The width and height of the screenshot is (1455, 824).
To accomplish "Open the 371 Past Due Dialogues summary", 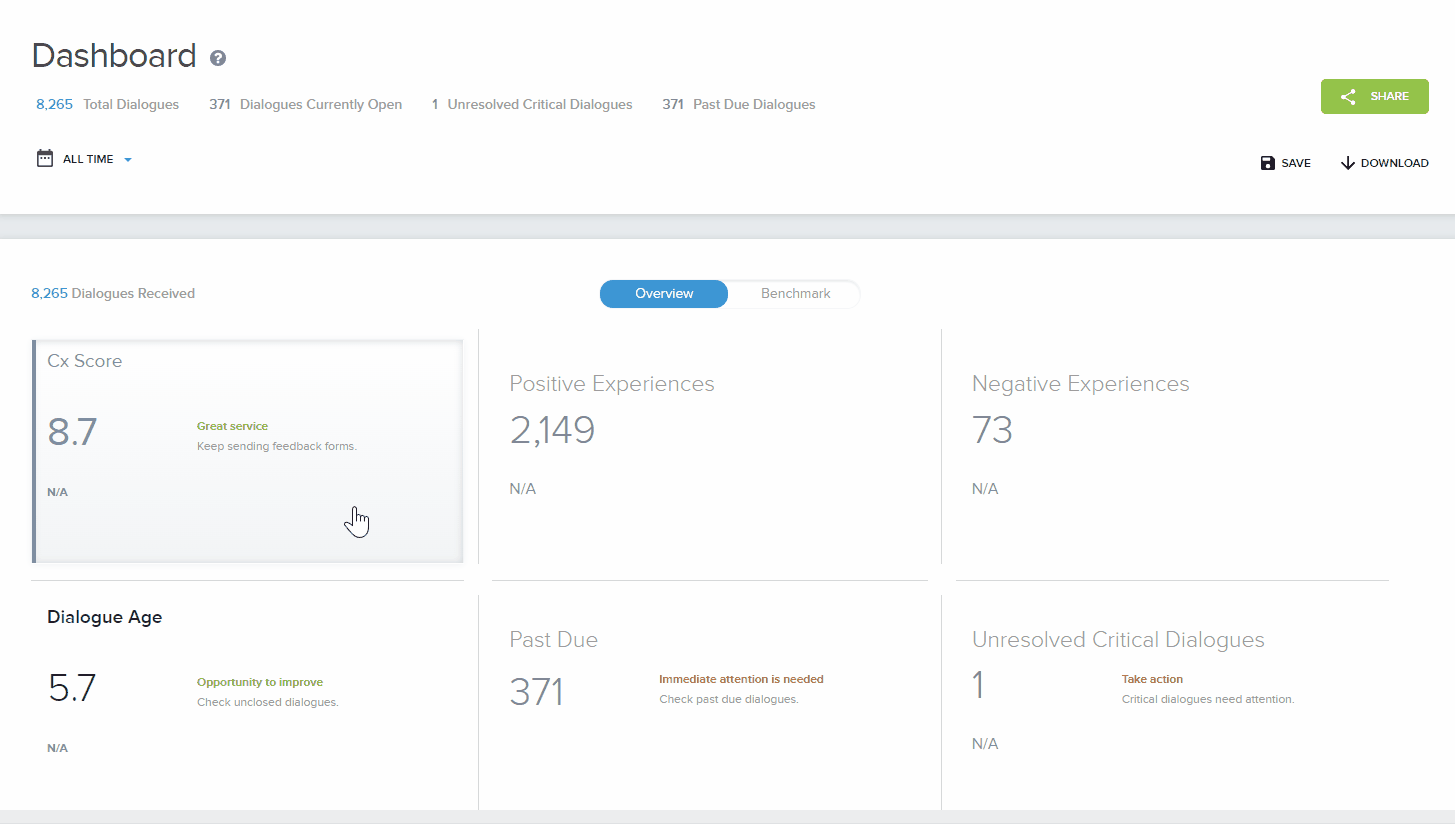I will (738, 103).
